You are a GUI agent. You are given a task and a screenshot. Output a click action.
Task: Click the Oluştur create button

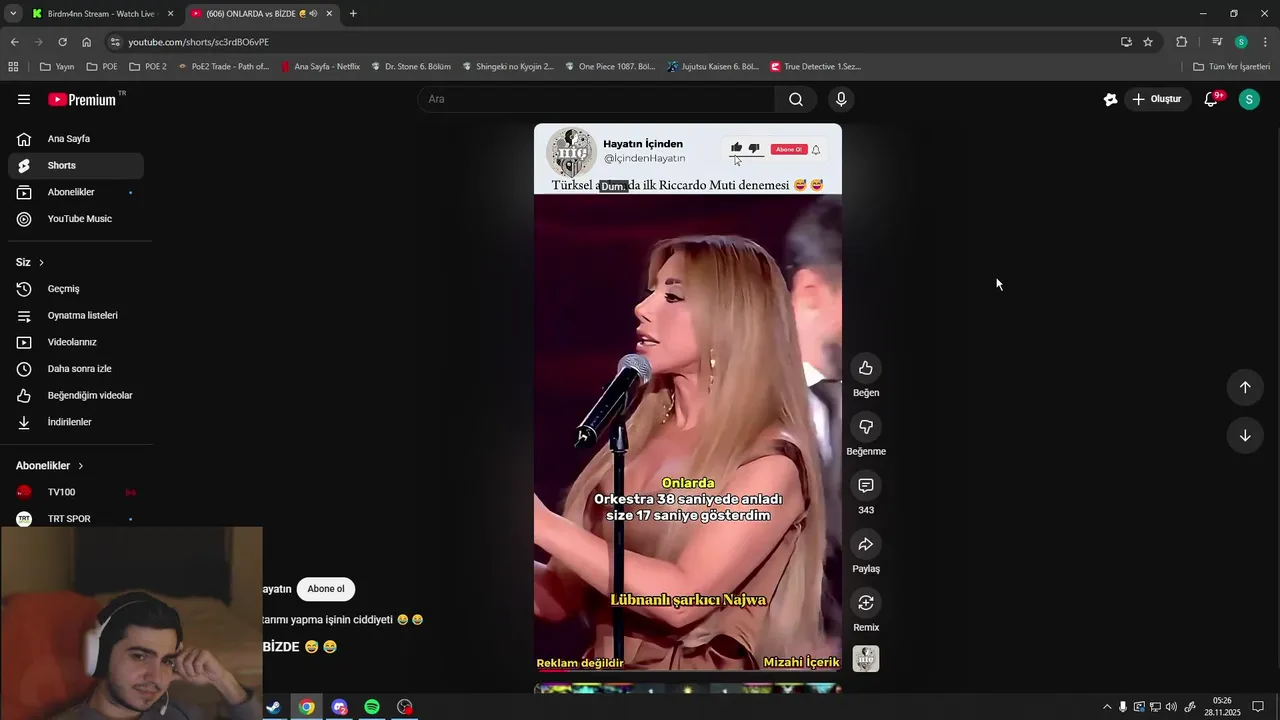(1157, 99)
